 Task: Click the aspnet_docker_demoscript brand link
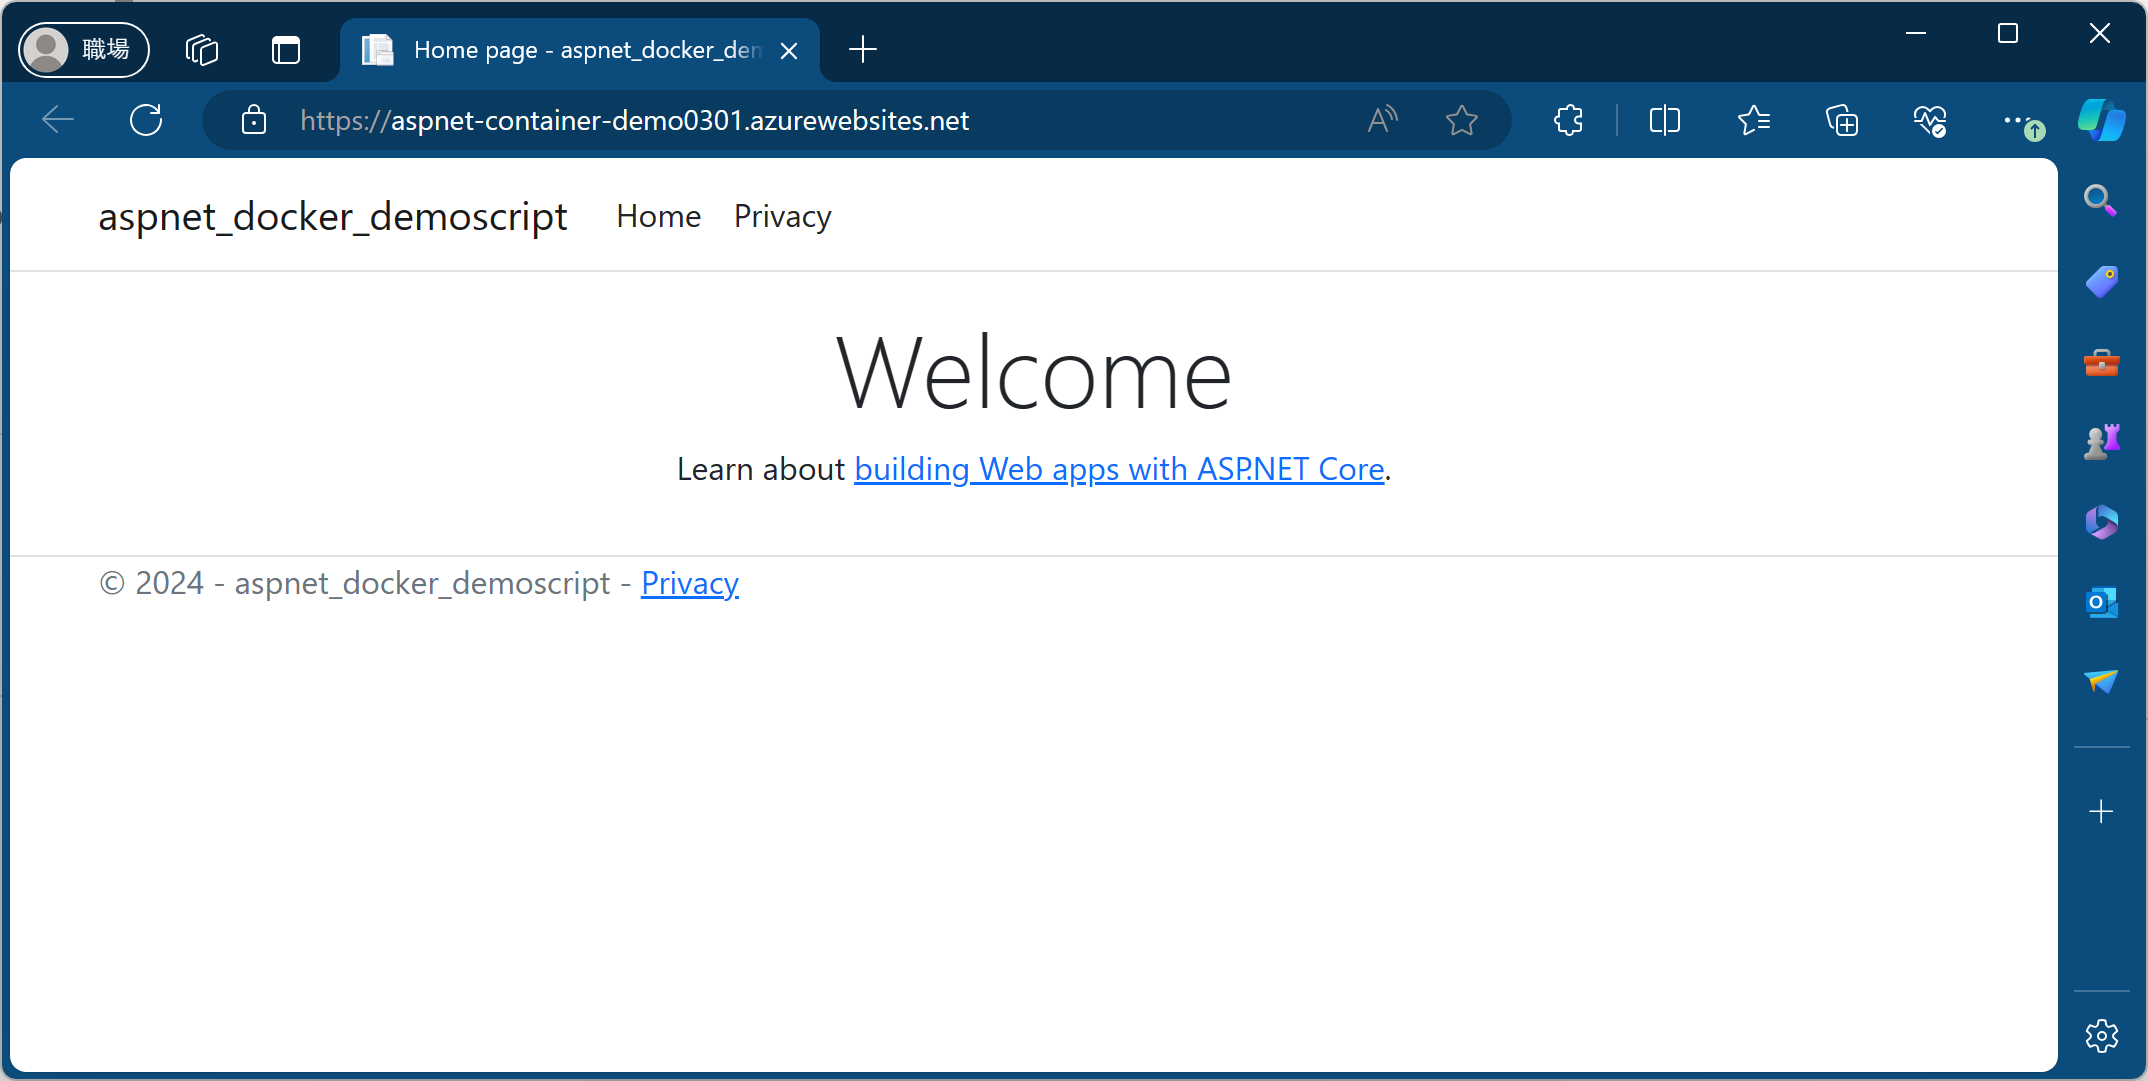[x=333, y=216]
